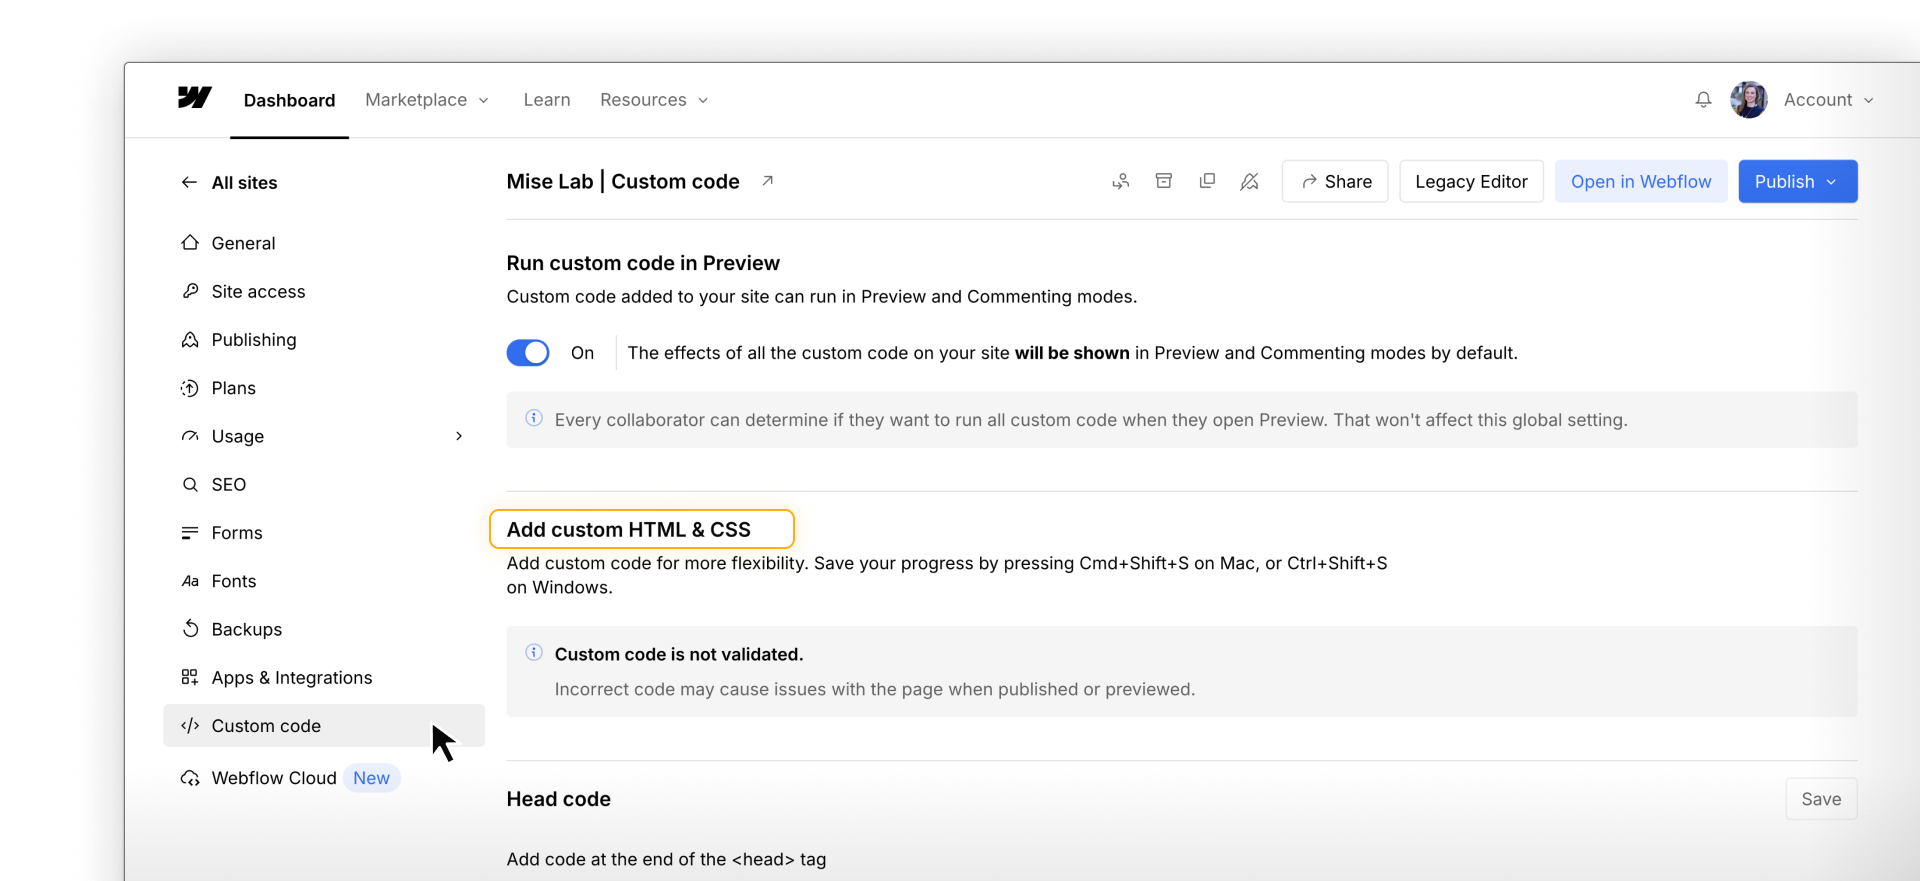Screen dimensions: 1920x881
Task: Click the Webflow Cloud icon
Action: click(x=190, y=778)
